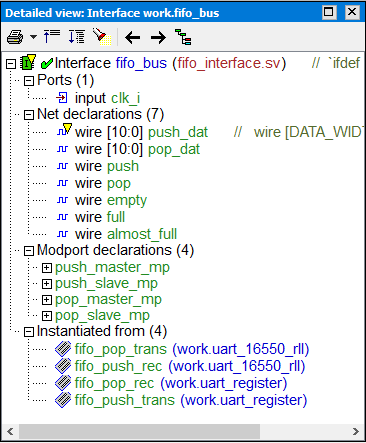Click the wire icon for pop
The width and height of the screenshot is (366, 443).
tap(62, 183)
